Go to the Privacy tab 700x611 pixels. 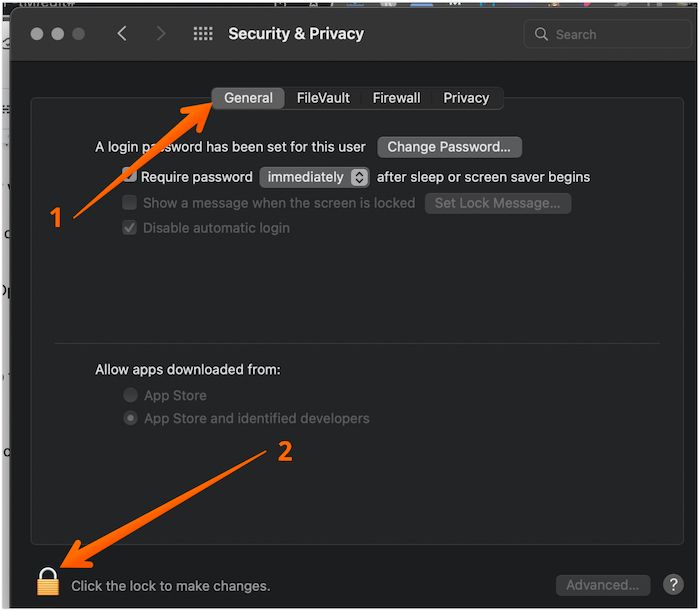point(466,98)
